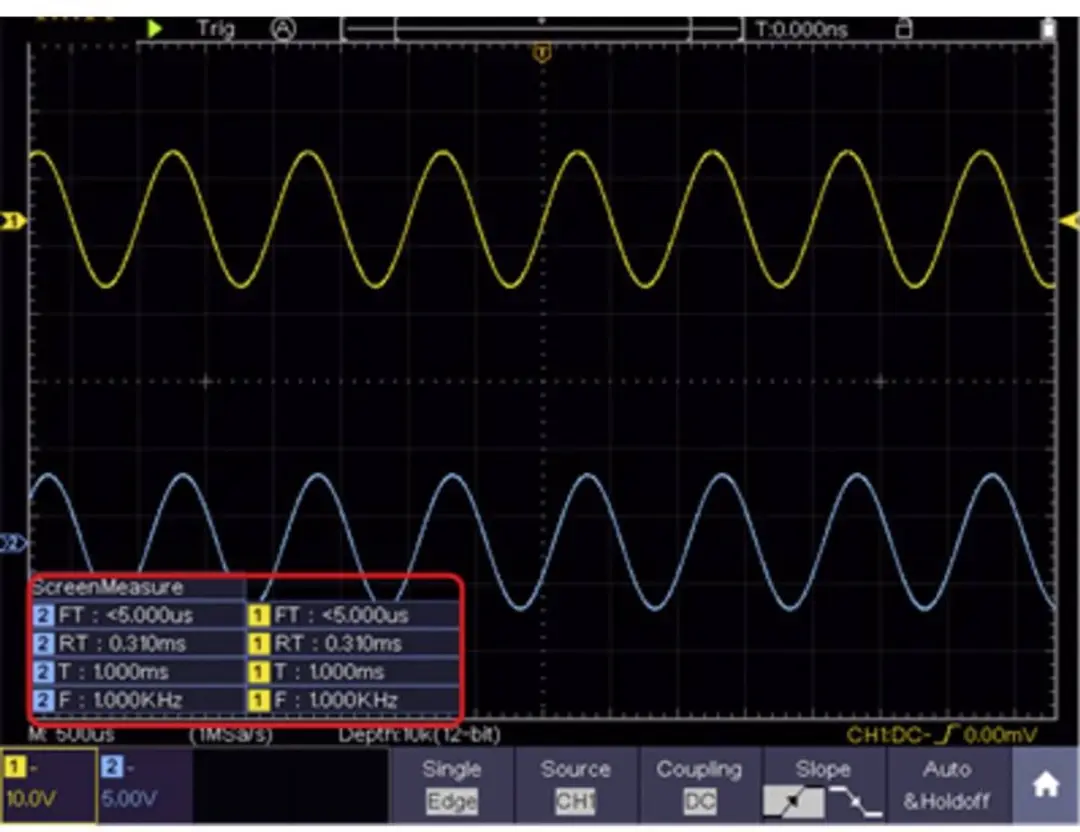The image size is (1080, 832).
Task: Open the Coupling DC menu item
Action: pyautogui.click(x=699, y=785)
